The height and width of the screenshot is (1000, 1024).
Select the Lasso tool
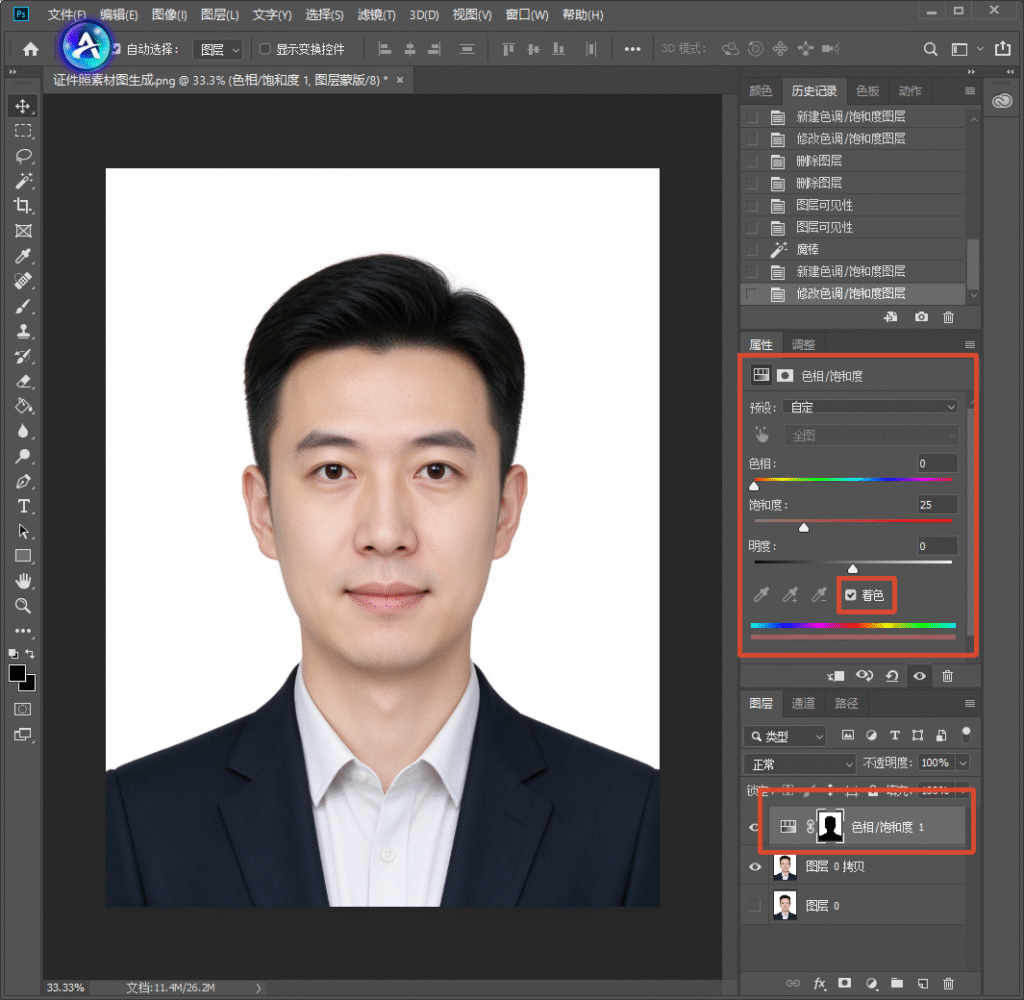pos(23,156)
